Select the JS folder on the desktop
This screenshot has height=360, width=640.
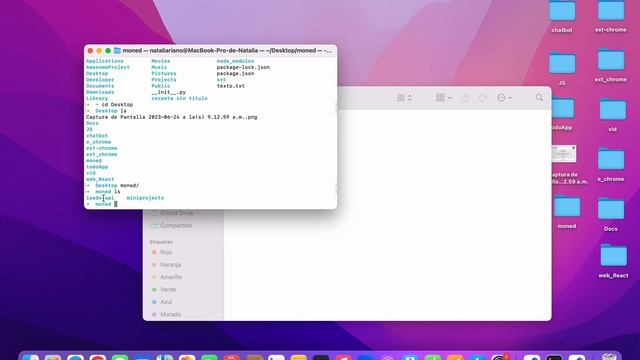point(562,63)
